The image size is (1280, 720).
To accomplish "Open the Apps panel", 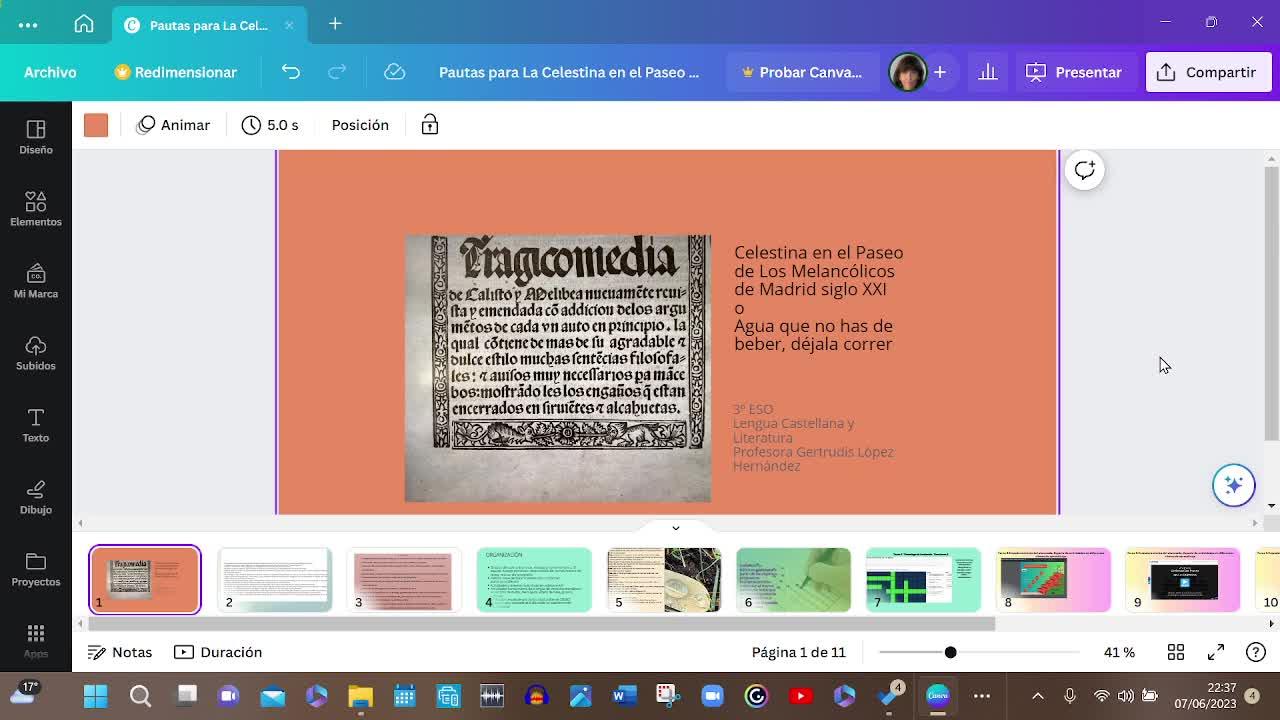I will [36, 641].
